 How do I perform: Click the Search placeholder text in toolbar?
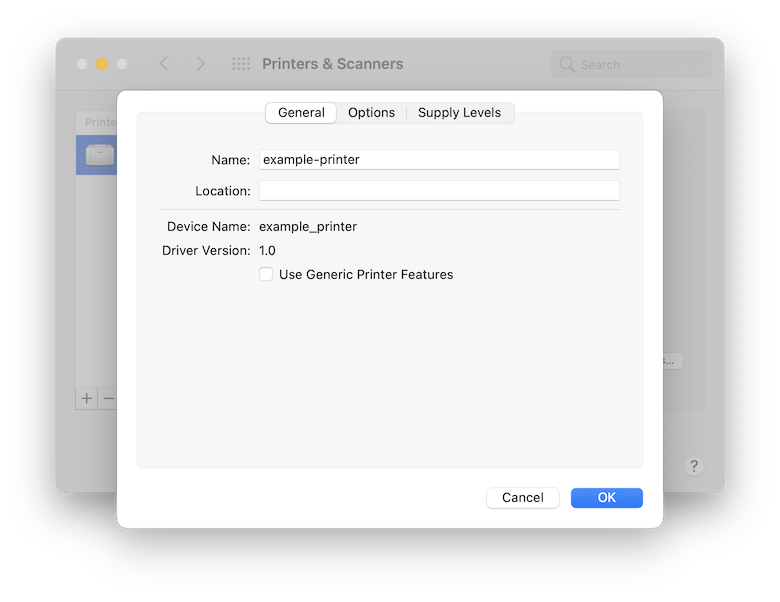[x=600, y=65]
